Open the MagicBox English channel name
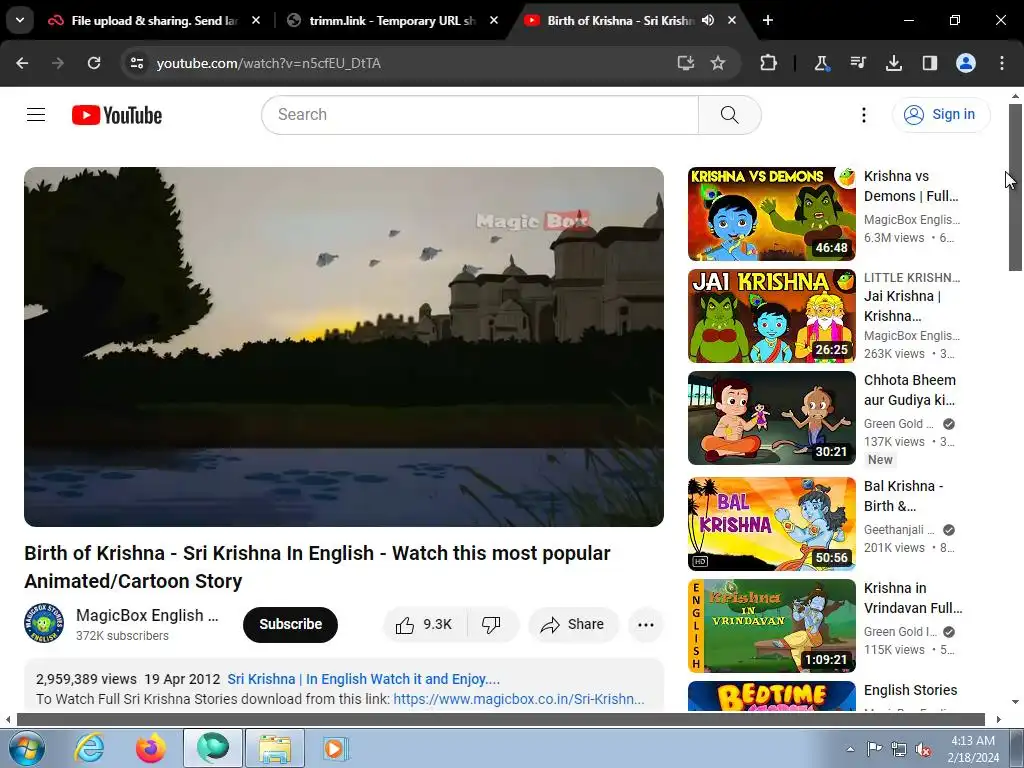The height and width of the screenshot is (768, 1024). click(x=147, y=615)
